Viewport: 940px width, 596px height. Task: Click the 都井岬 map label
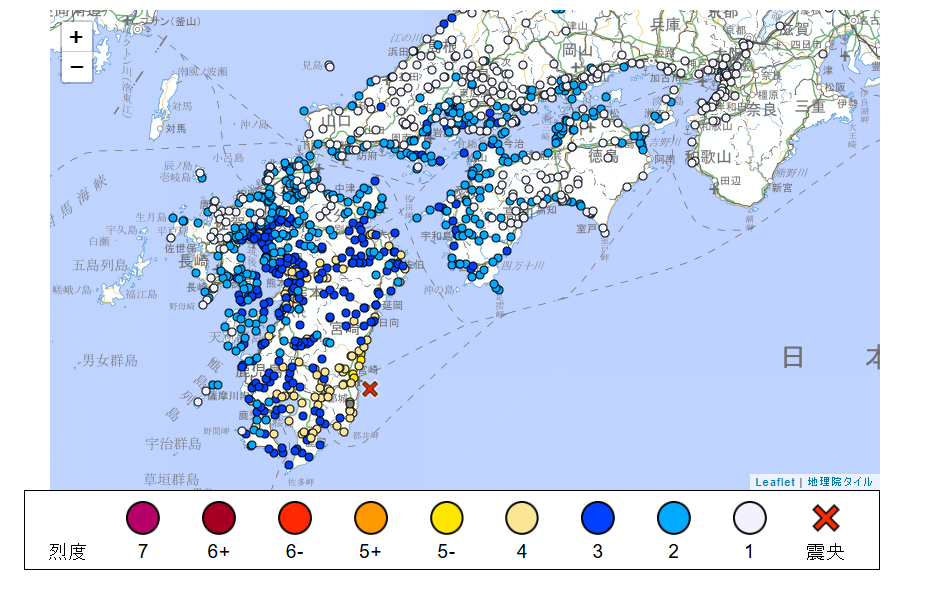coord(366,436)
